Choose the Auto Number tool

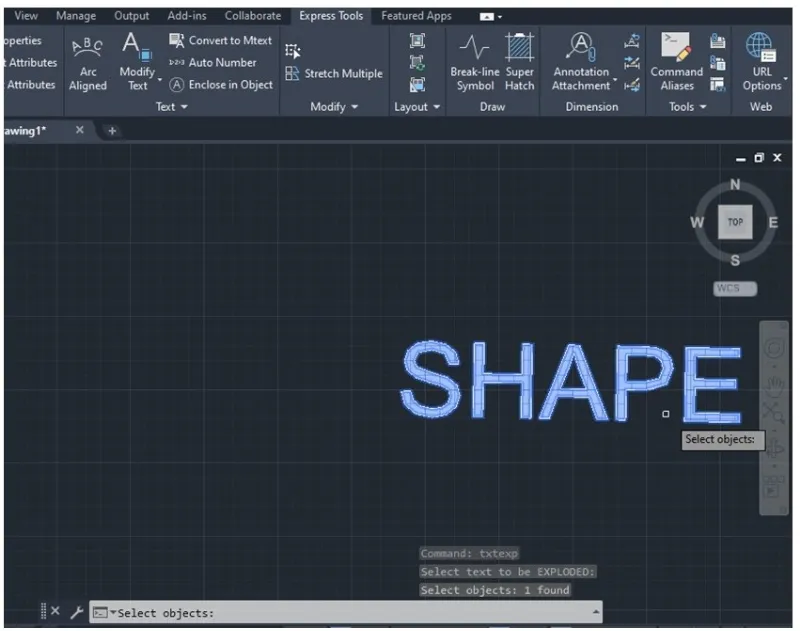(212, 63)
